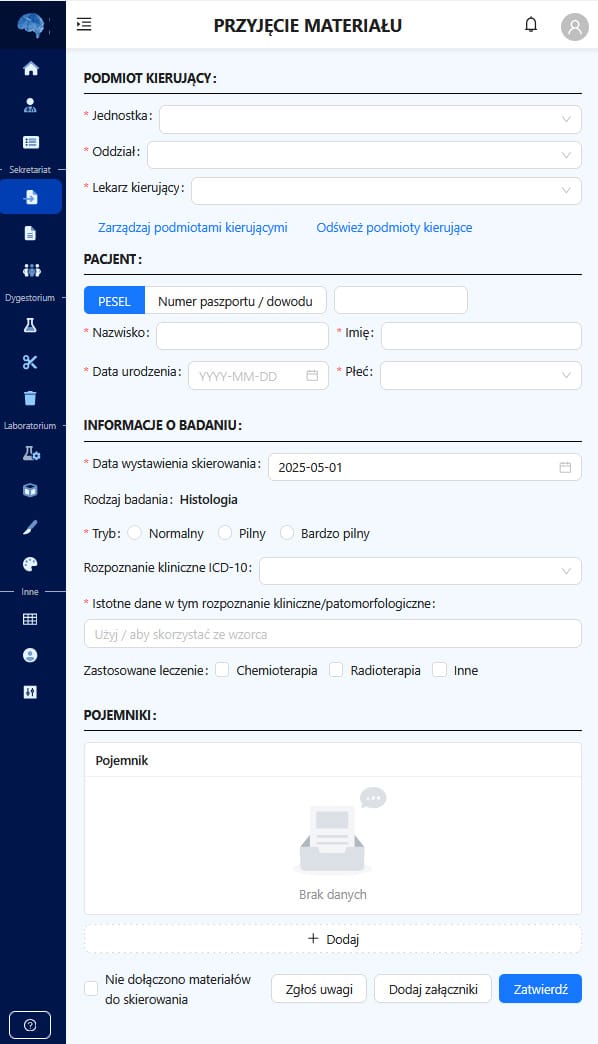
Task: Click the doctor user icon in sidebar
Action: tap(31, 105)
